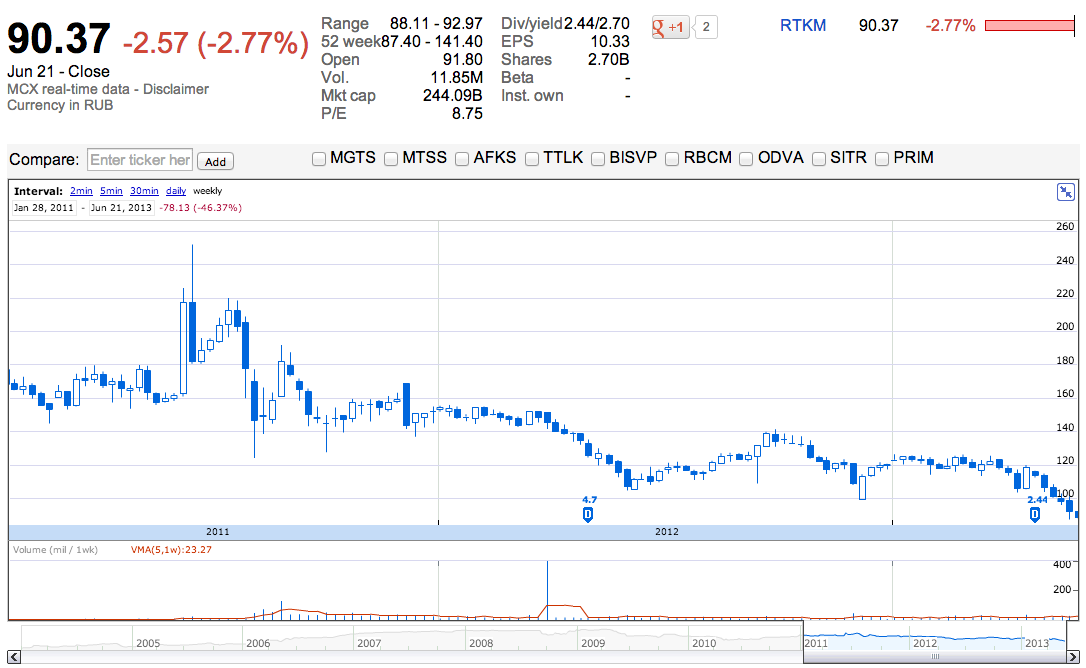Click the +1 count bubble showing 2

(706, 27)
